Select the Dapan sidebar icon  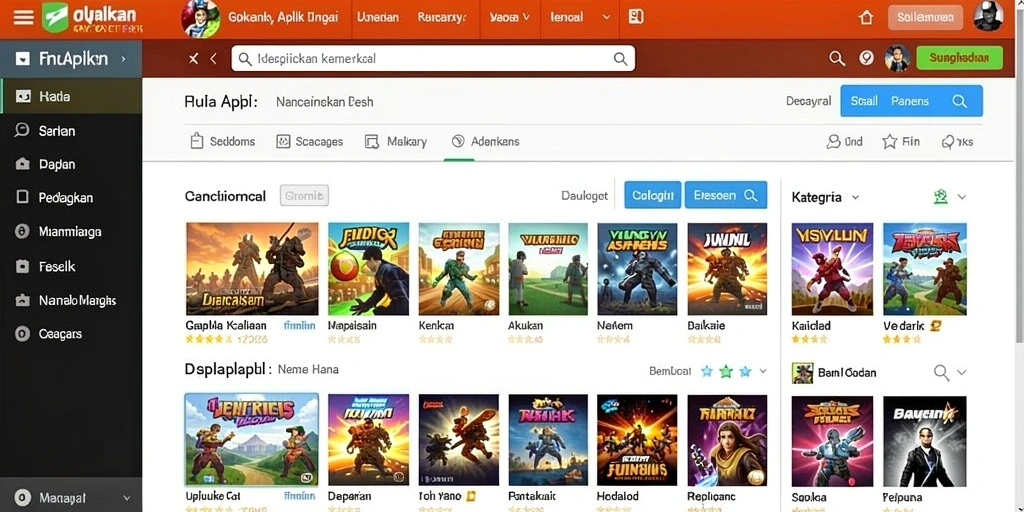click(x=23, y=164)
